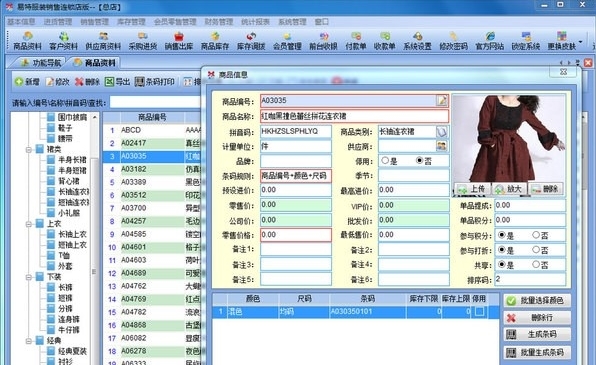This screenshot has height=365, width=596.
Task: Click 删除 in product list toolbar
Action: (x=87, y=81)
